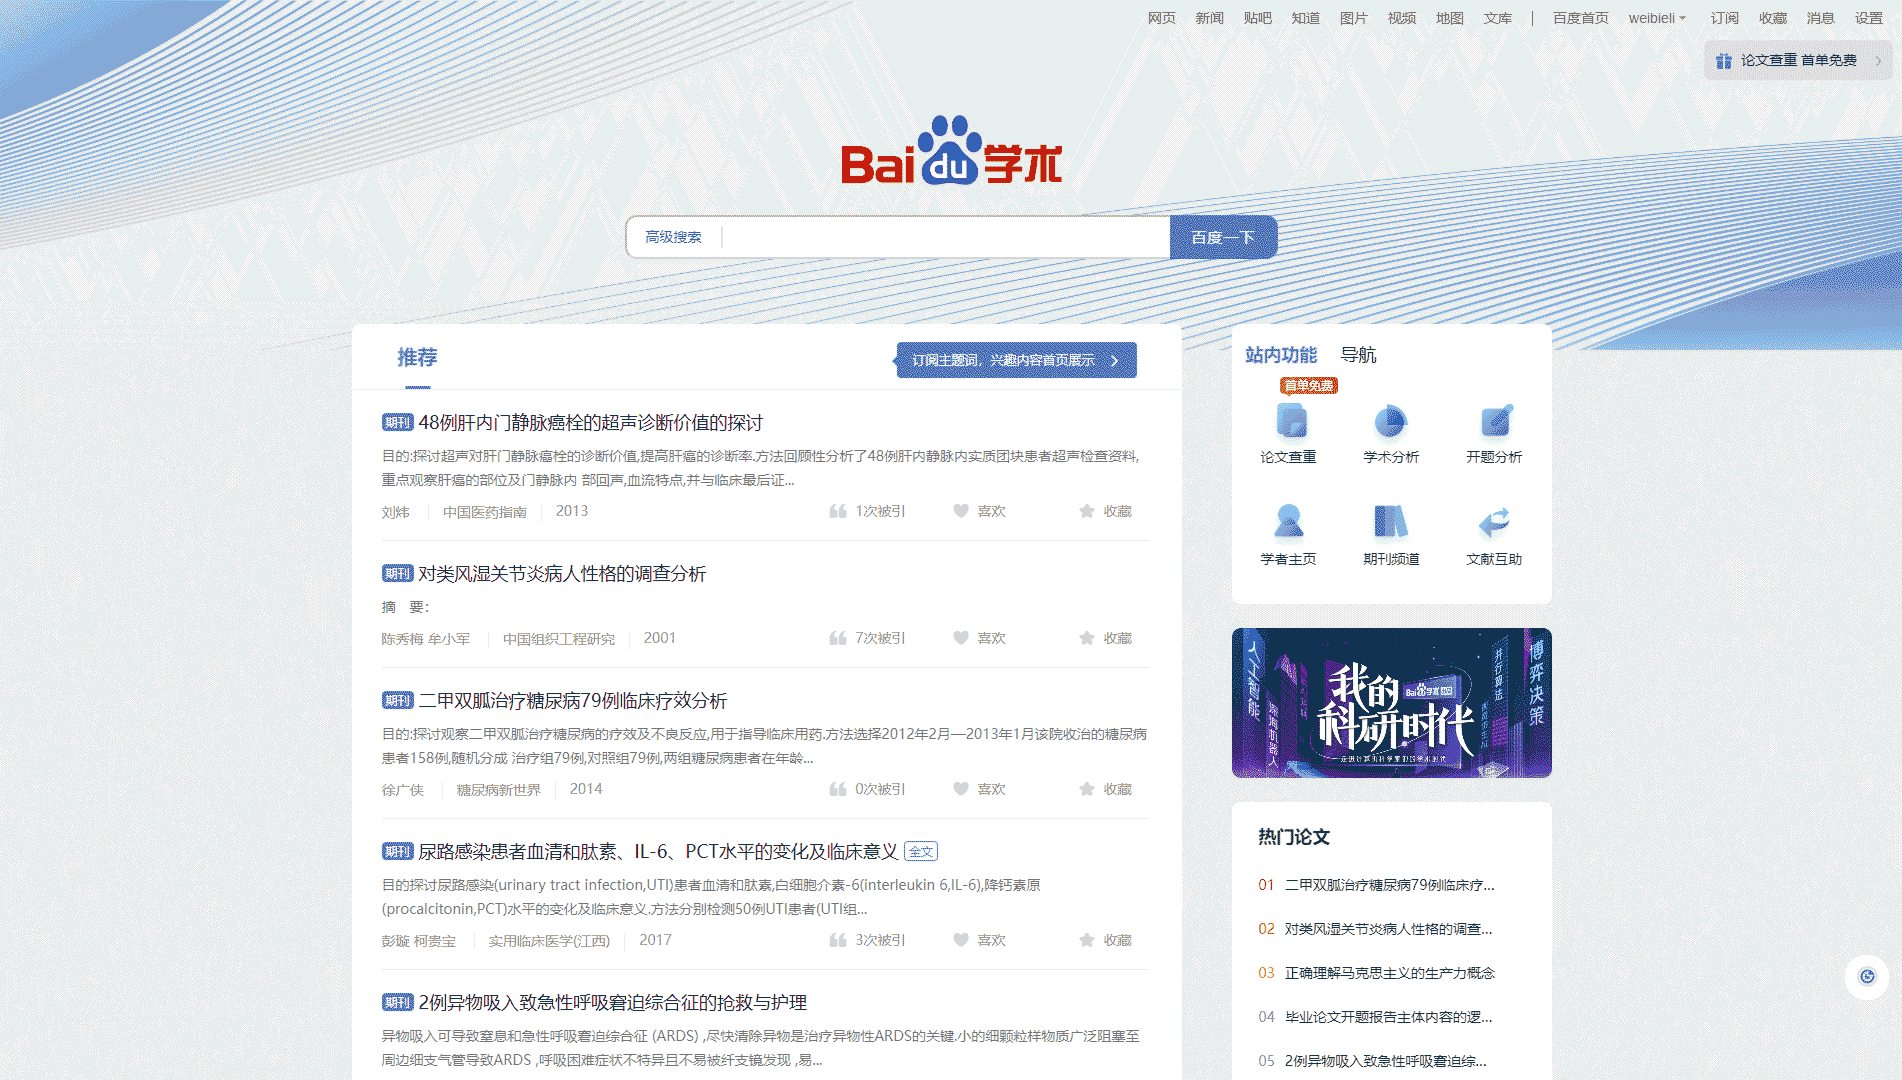Open 设置 in top right
Screen dimensions: 1902x1080
pos(1868,18)
